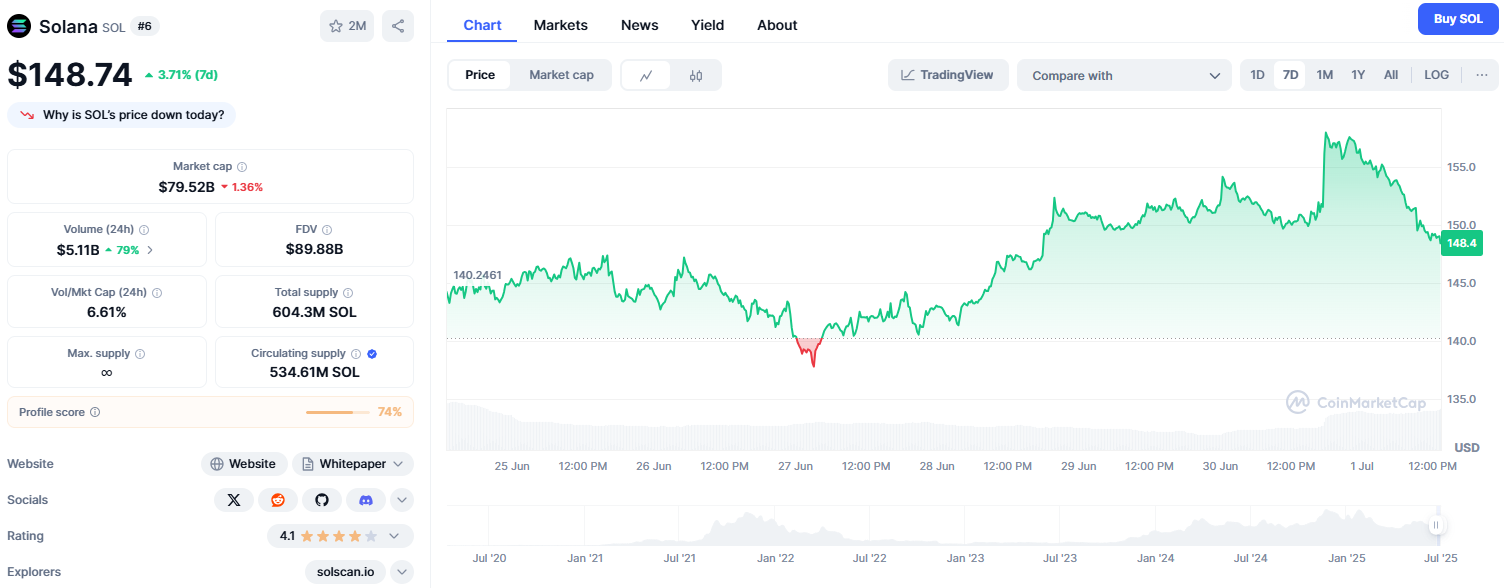1504x588 pixels.
Task: Select Price chart mode
Action: (x=480, y=75)
